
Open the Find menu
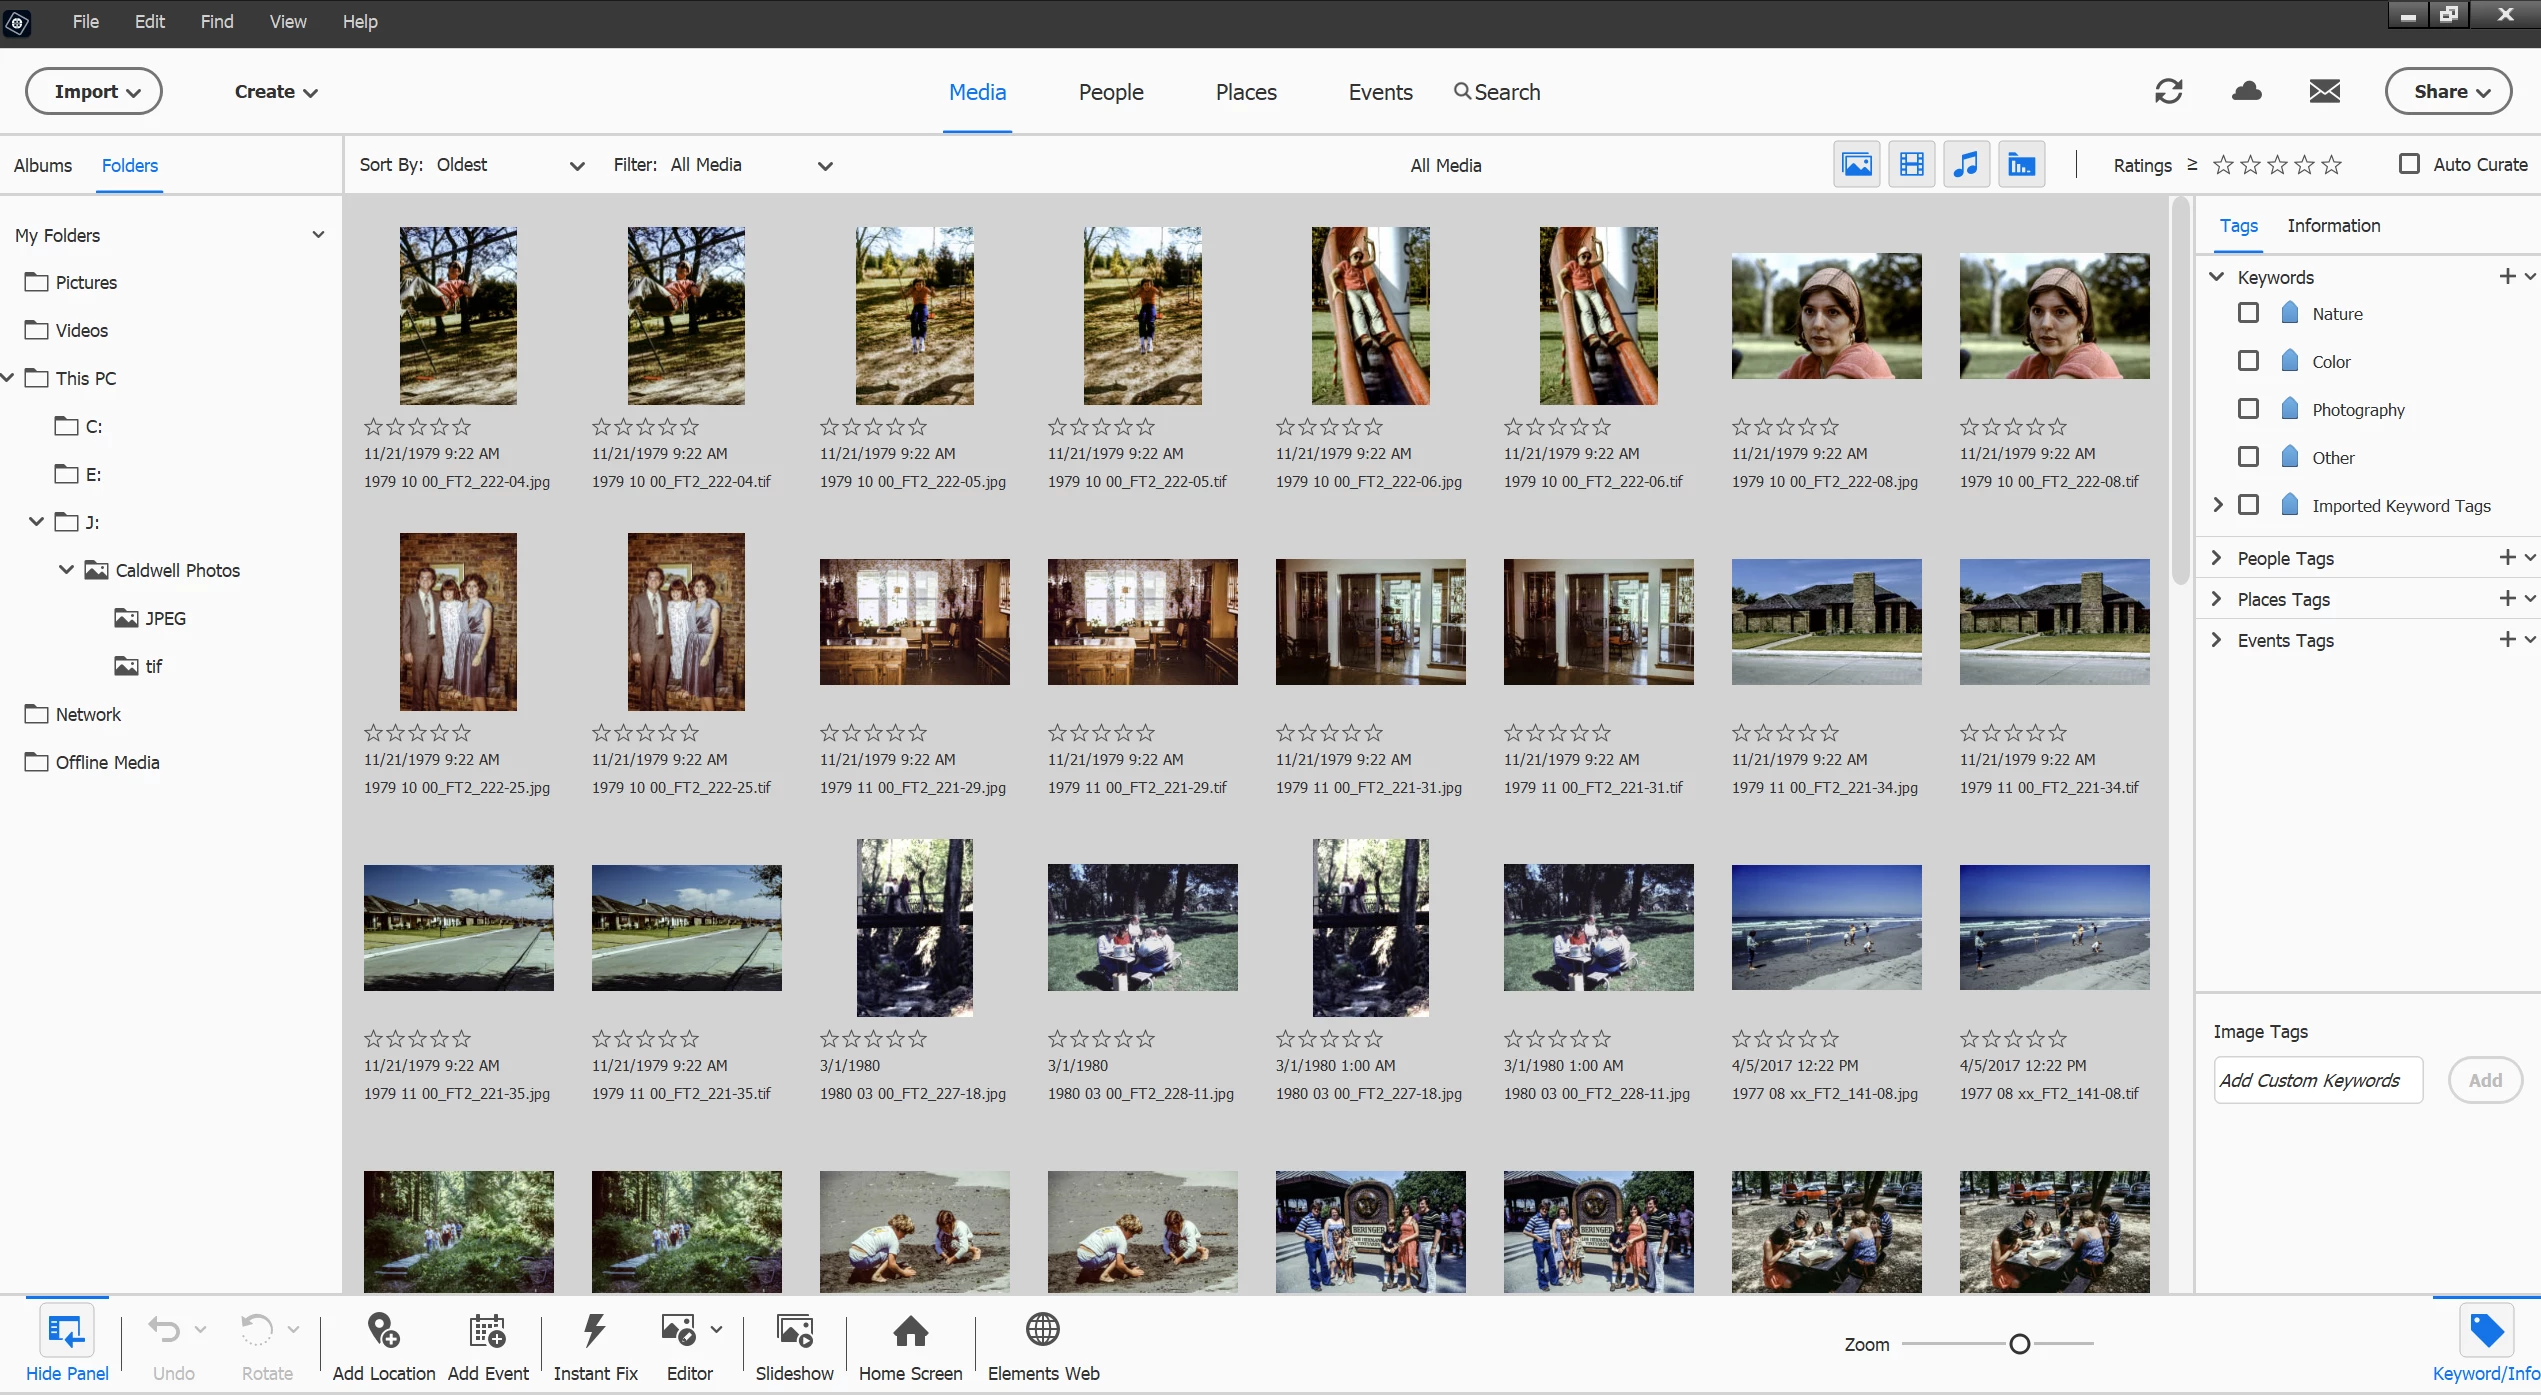coord(216,22)
